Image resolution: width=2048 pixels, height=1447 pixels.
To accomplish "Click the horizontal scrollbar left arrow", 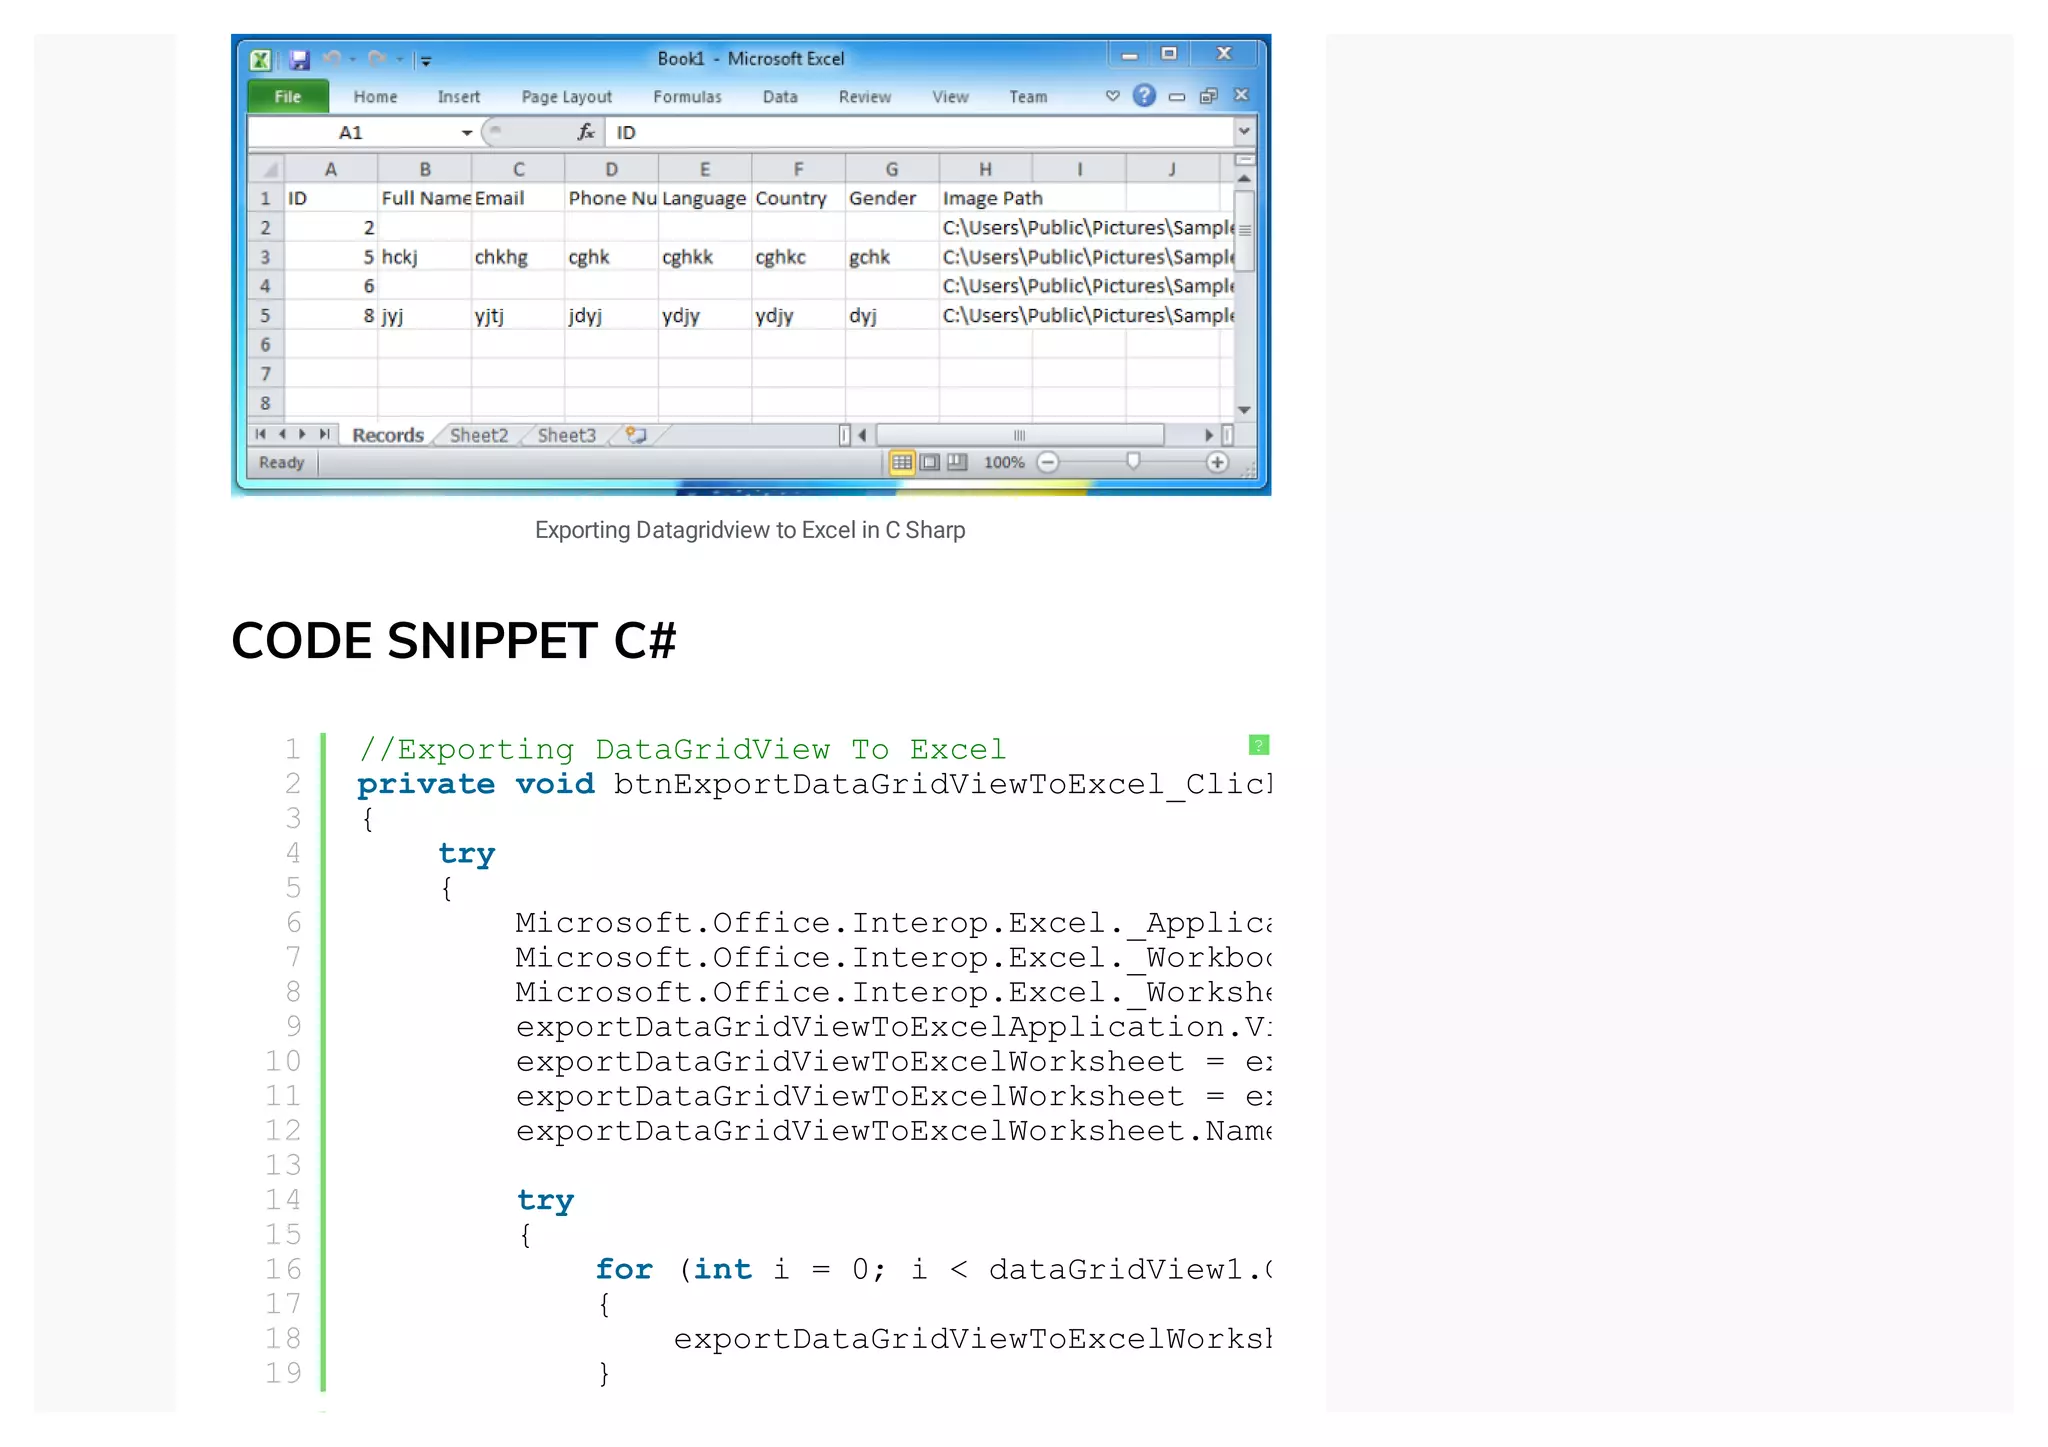I will 863,435.
